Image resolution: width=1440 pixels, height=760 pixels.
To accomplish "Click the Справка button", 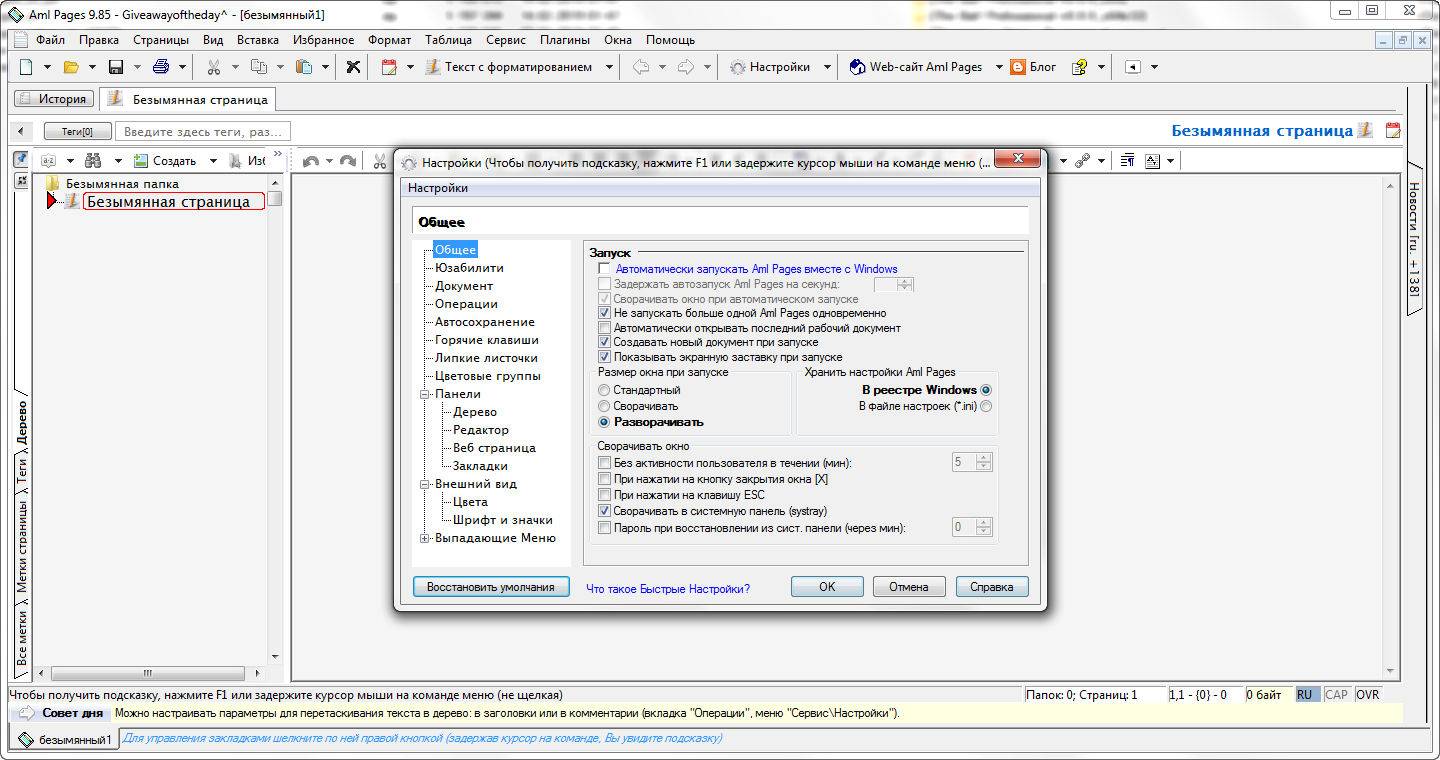I will coord(992,587).
